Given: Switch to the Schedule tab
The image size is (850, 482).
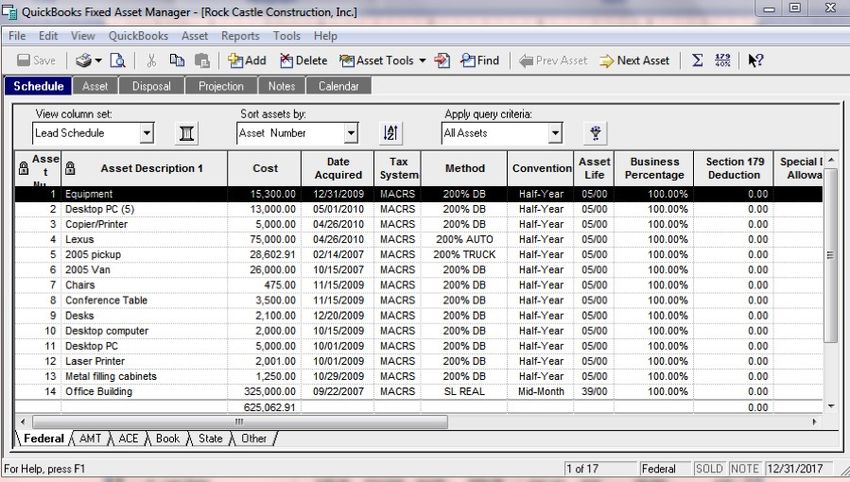Looking at the screenshot, I should click(x=38, y=86).
